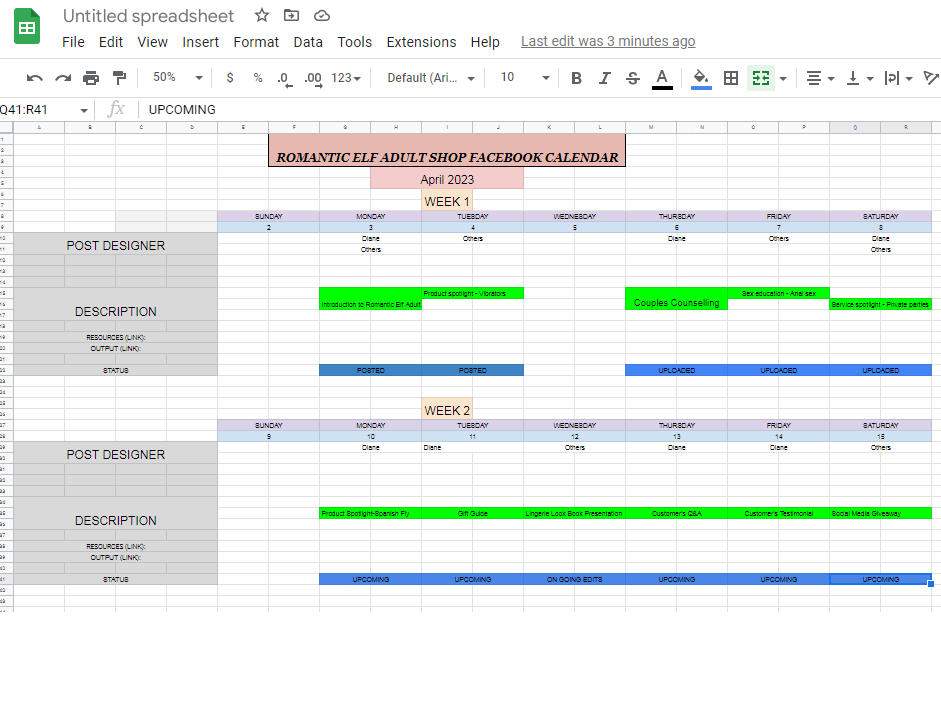Image resolution: width=941 pixels, height=726 pixels.
Task: Increase decimal places
Action: [x=313, y=79]
